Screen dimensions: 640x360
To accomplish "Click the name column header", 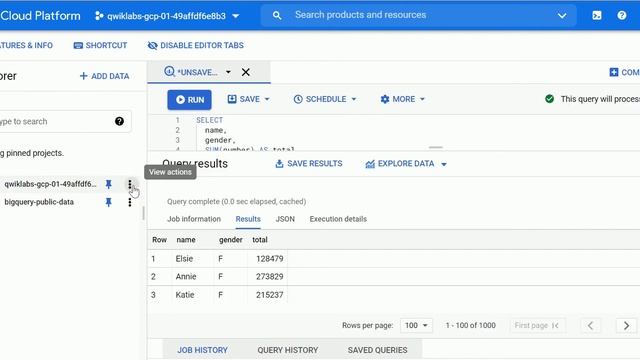I will click(x=186, y=240).
